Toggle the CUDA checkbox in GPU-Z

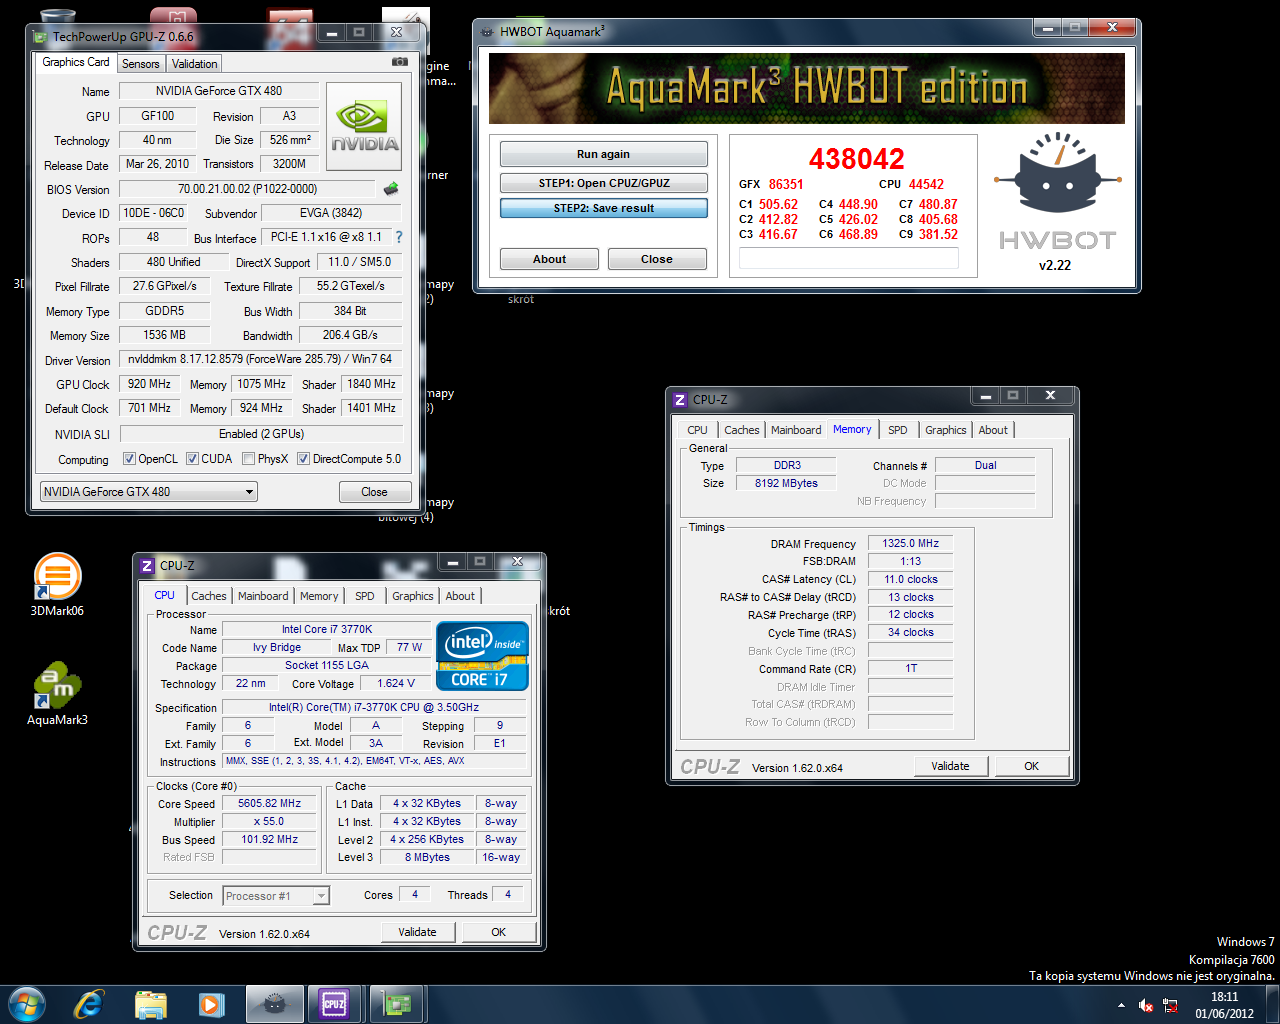point(192,459)
